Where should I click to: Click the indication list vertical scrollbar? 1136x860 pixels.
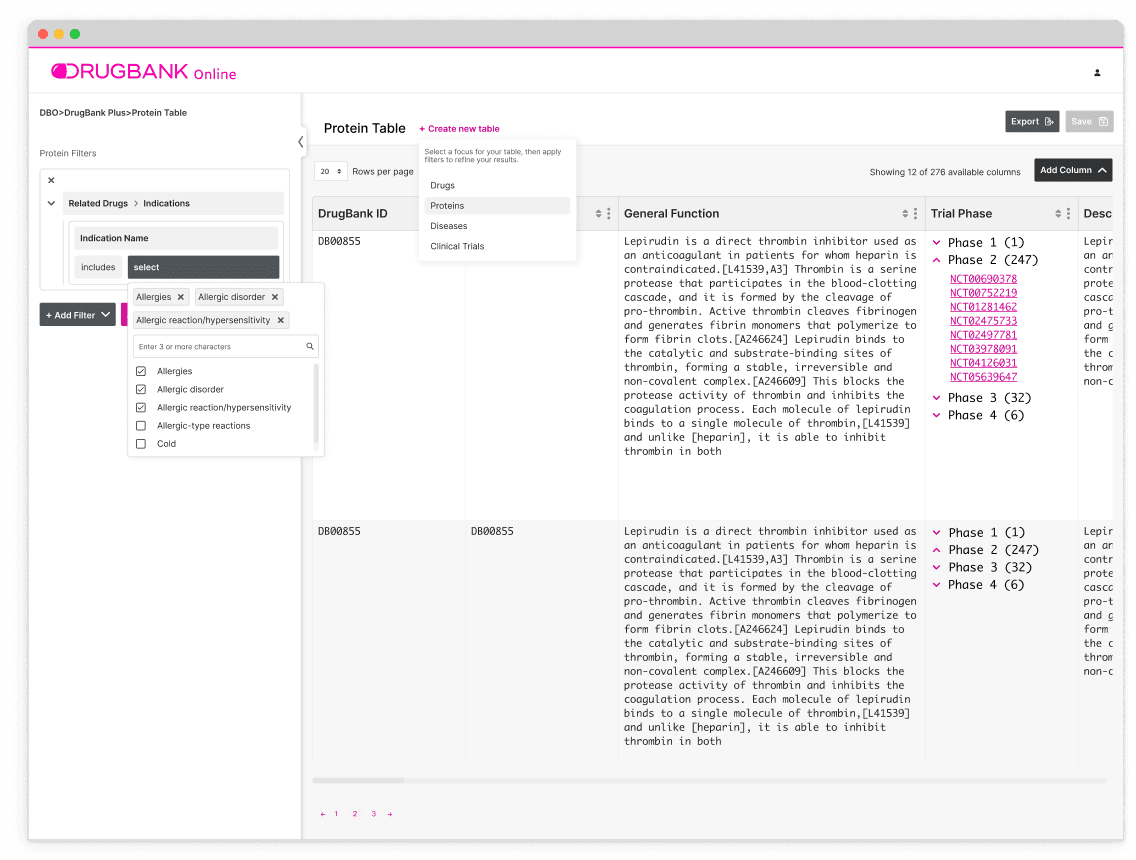pyautogui.click(x=316, y=404)
